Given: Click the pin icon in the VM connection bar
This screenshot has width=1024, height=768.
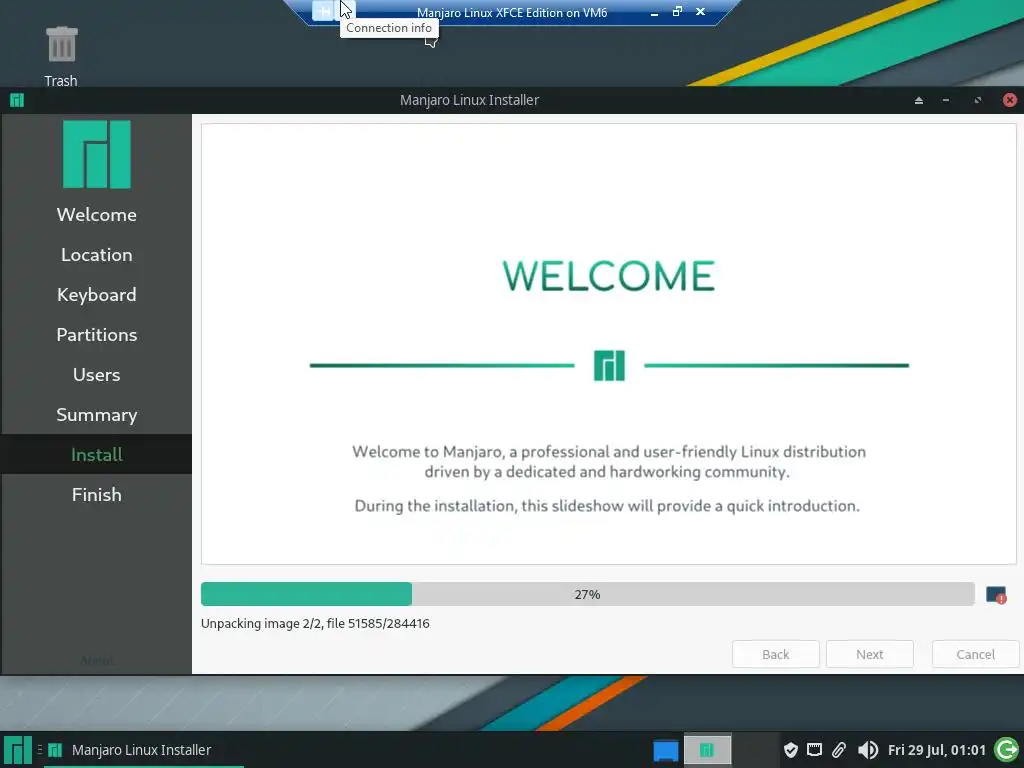Looking at the screenshot, I should (x=323, y=11).
